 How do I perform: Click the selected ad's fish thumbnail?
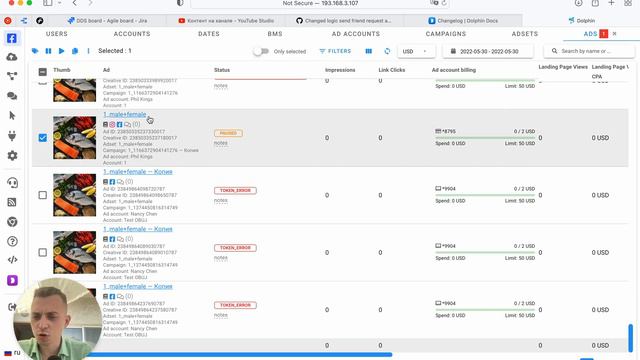pyautogui.click(x=75, y=138)
